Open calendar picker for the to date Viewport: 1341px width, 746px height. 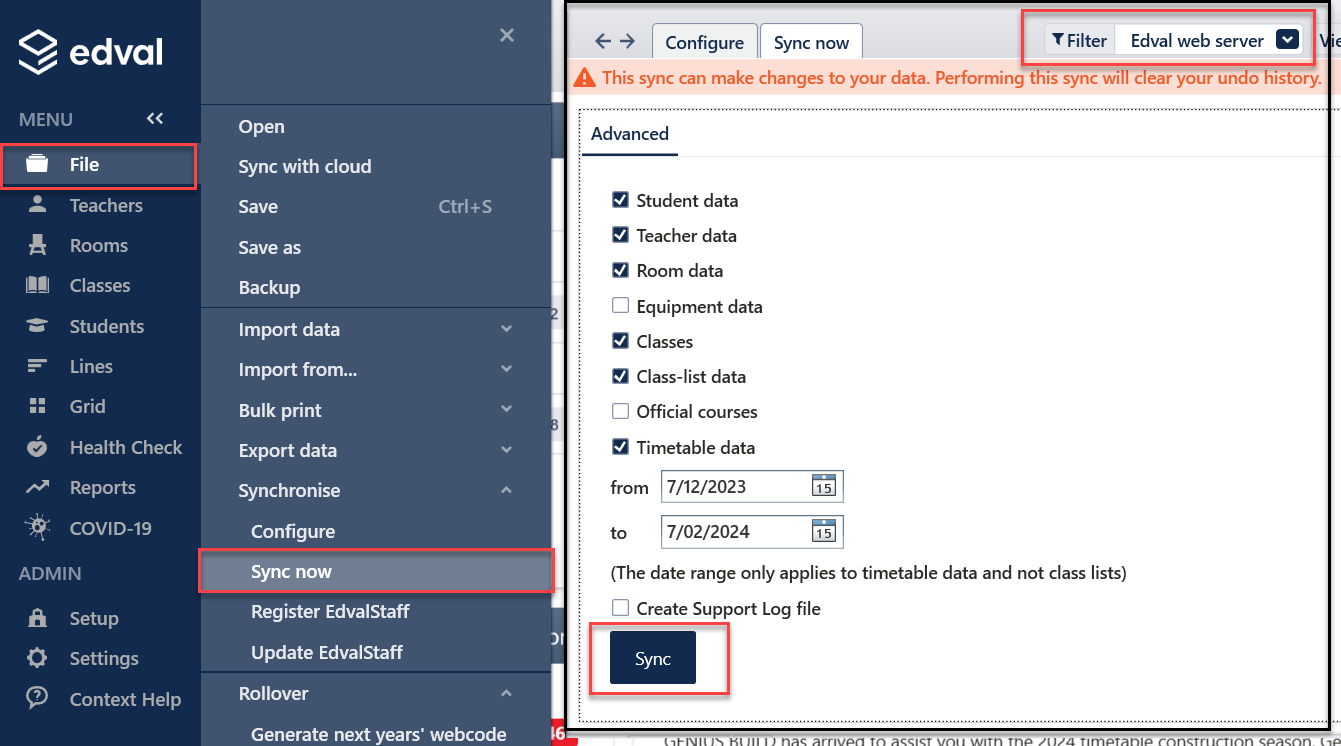pos(823,532)
